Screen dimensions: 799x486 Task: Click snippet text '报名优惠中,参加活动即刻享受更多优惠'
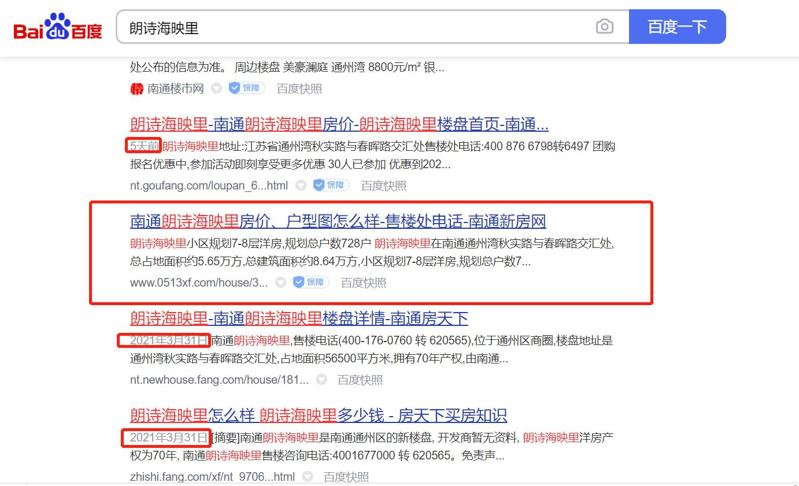pos(228,164)
